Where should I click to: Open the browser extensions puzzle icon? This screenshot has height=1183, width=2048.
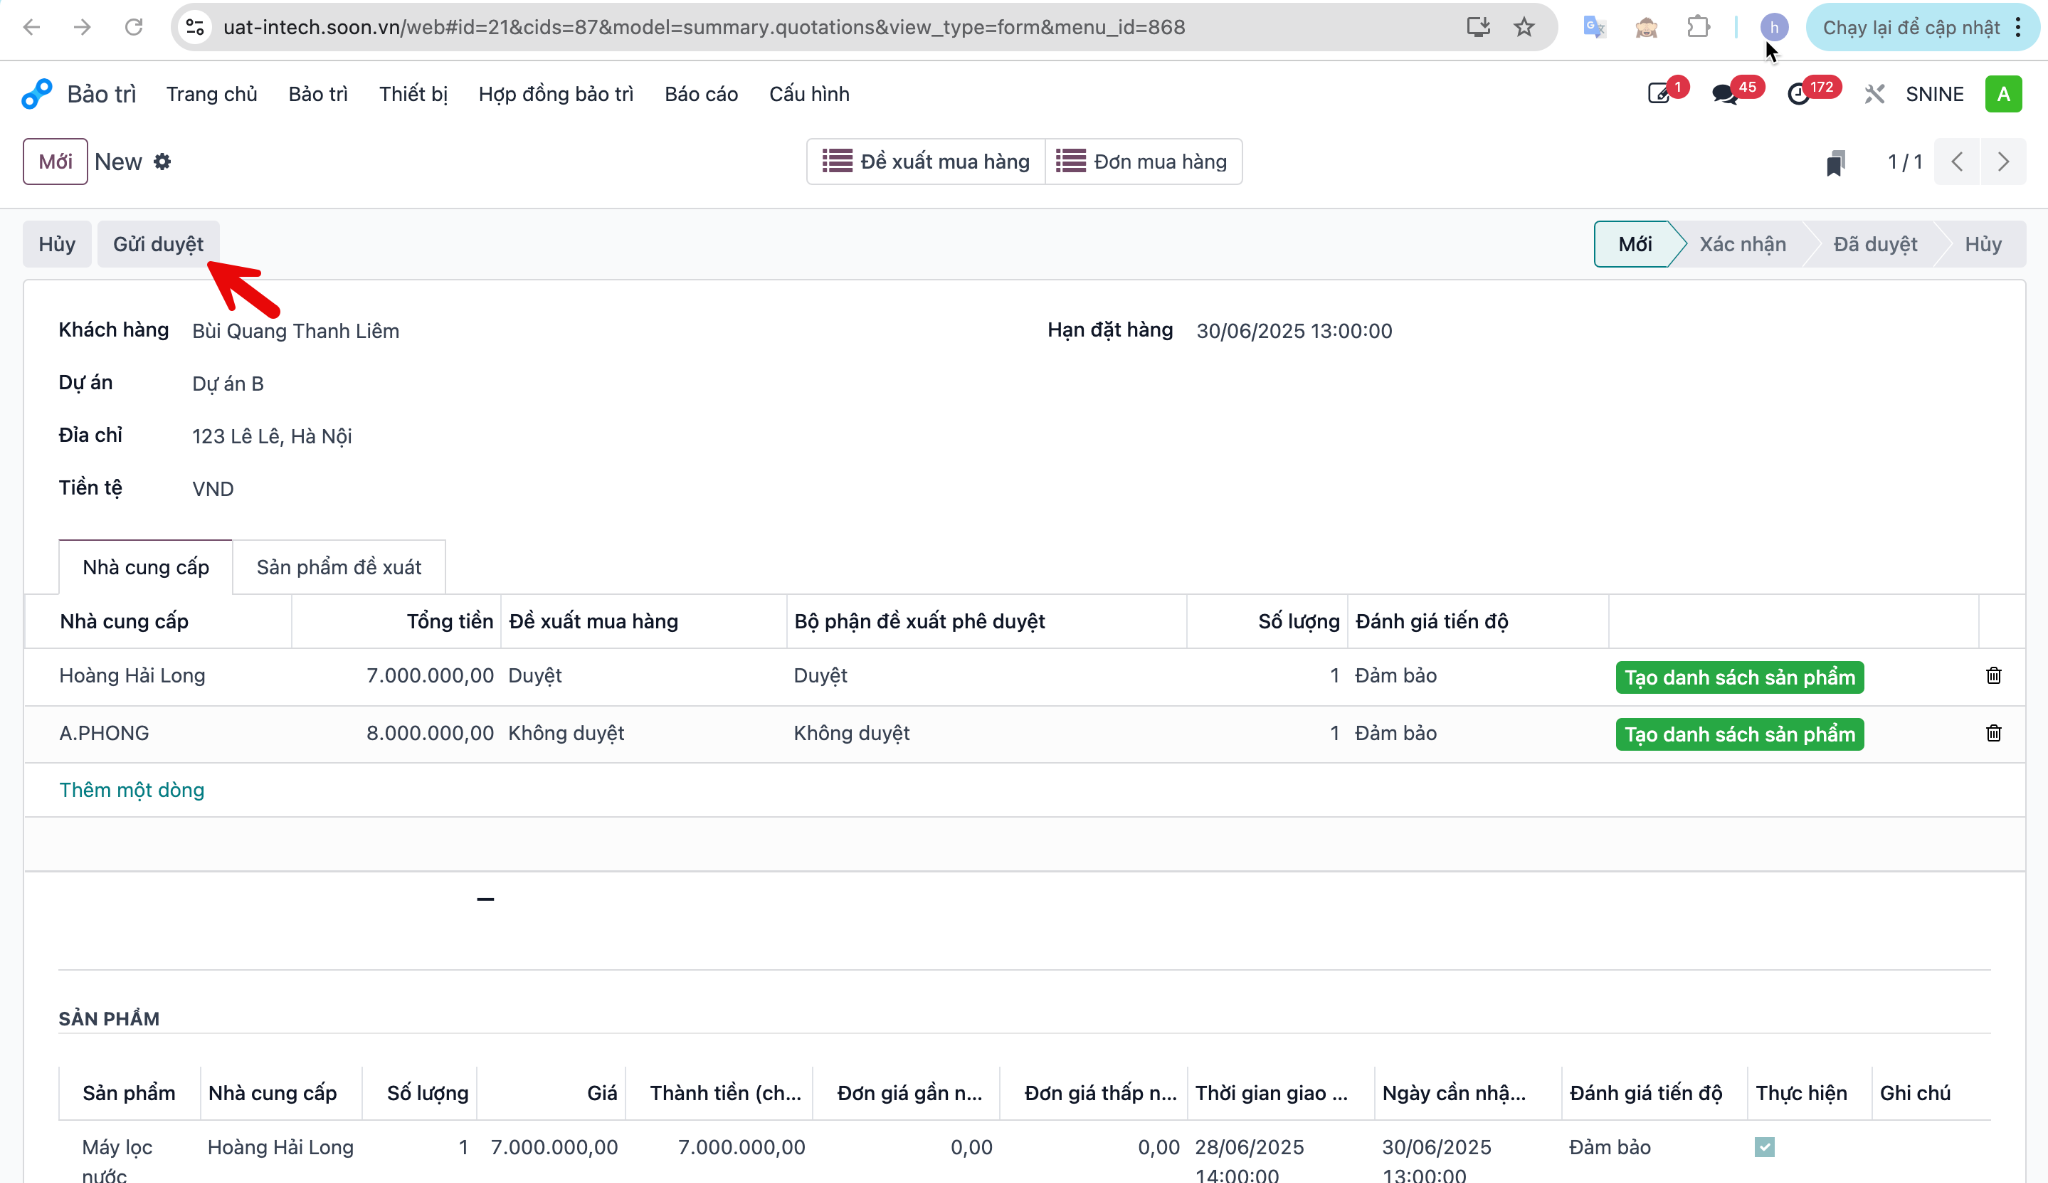pos(1698,27)
